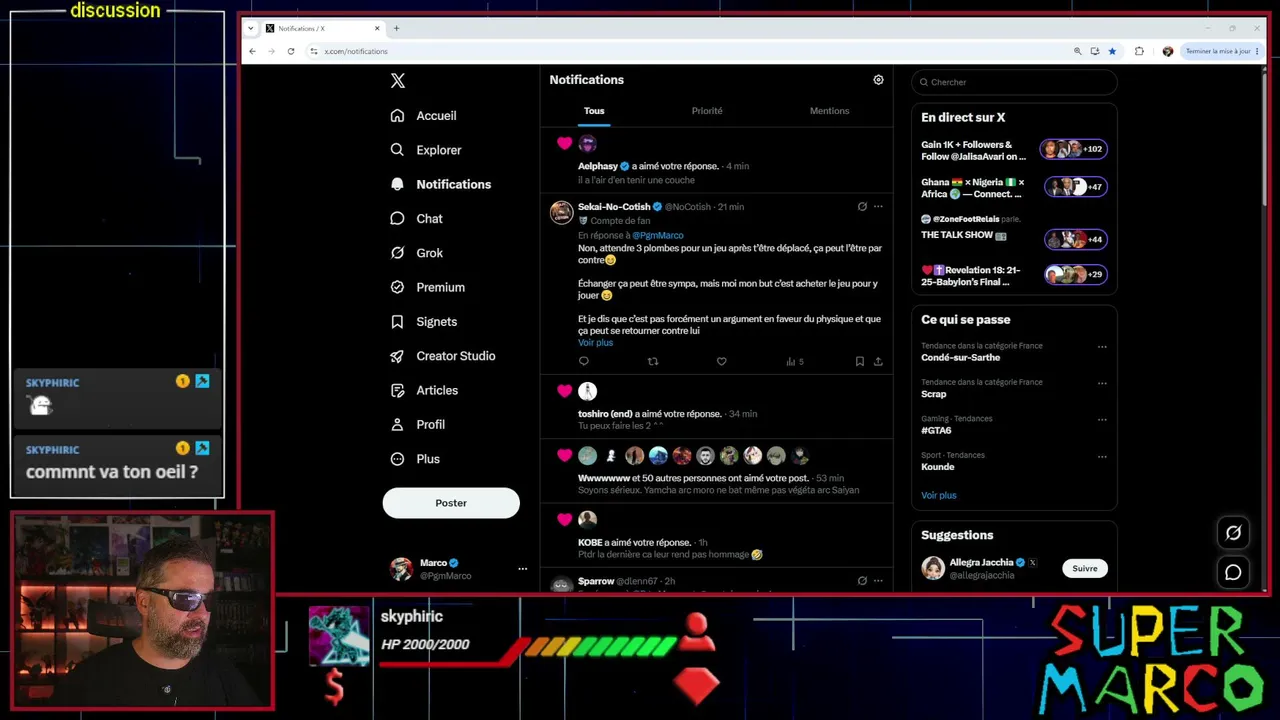Viewport: 1280px width, 720px height.
Task: Follow Allegra Jacchia with Suivre
Action: point(1085,569)
